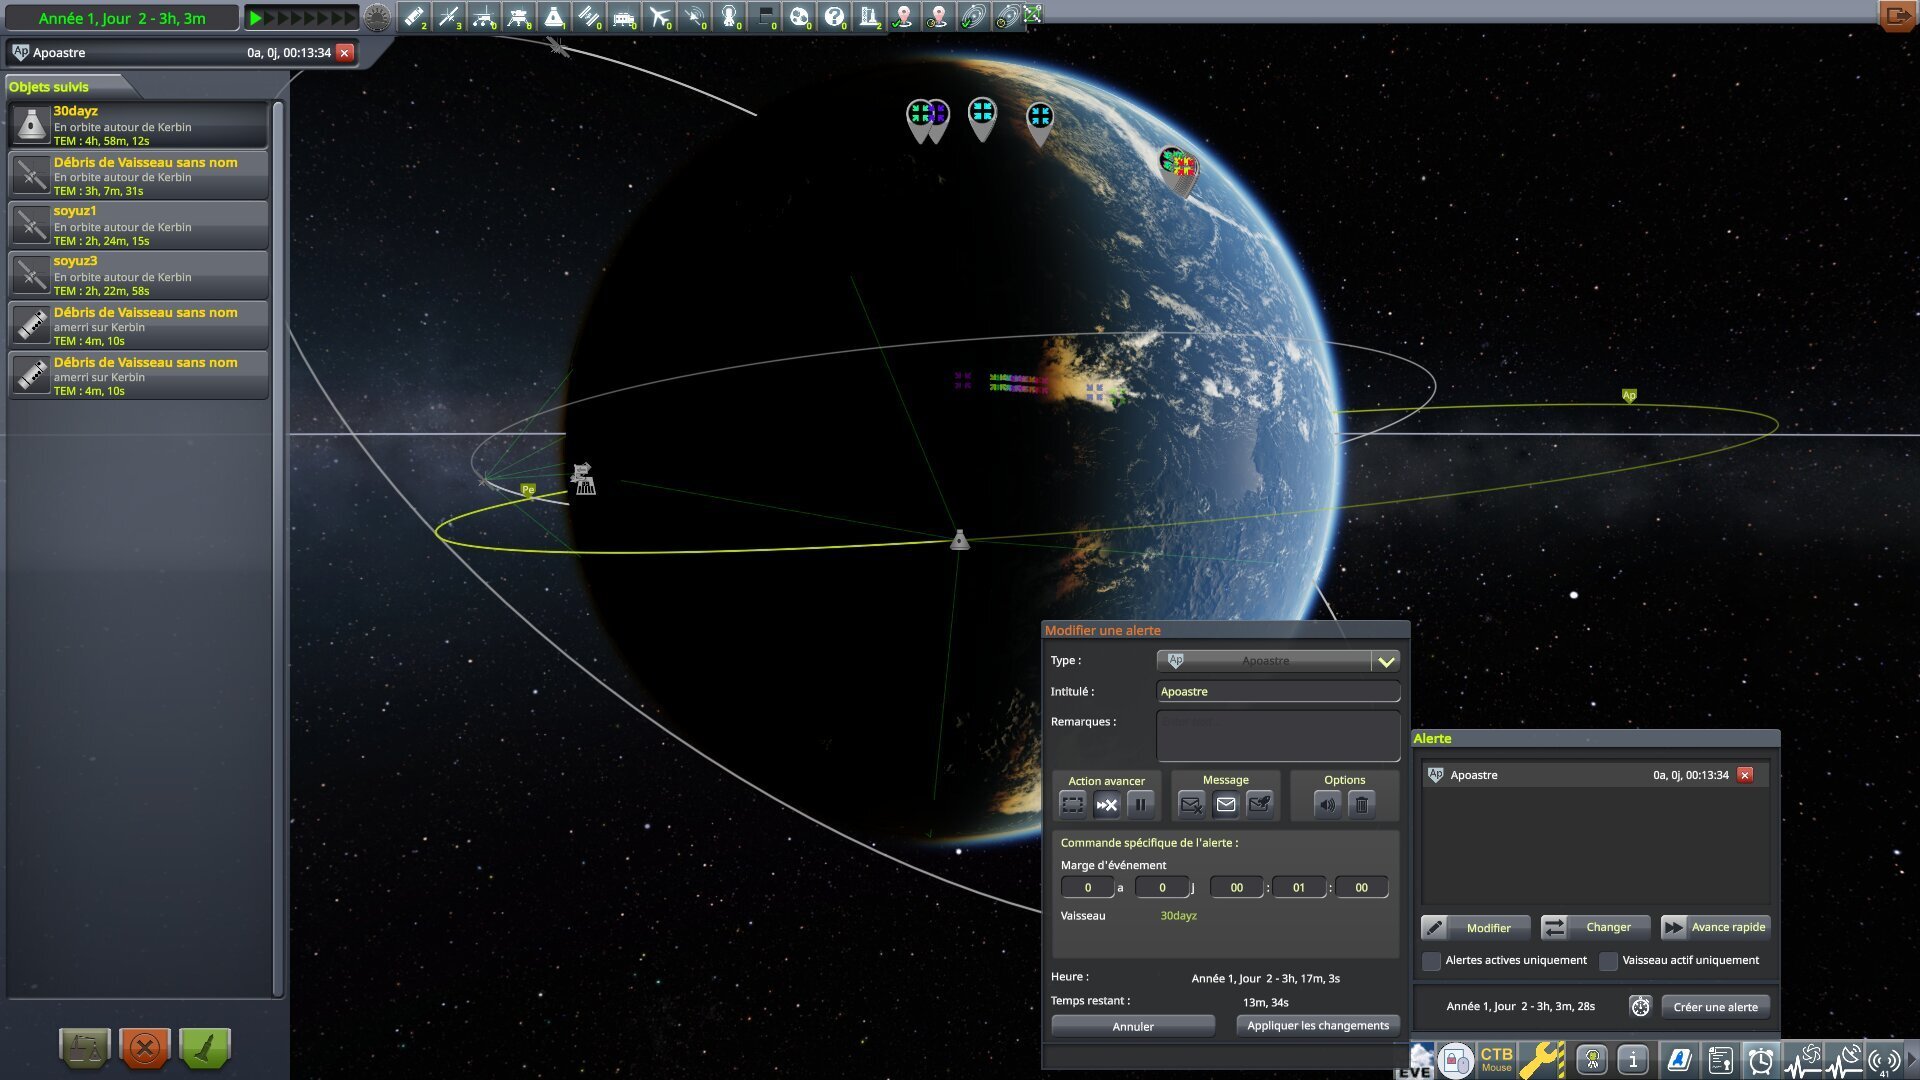Screen dimensions: 1920x1080
Task: Click 'Appliquer les changements' button
Action: [1318, 1026]
